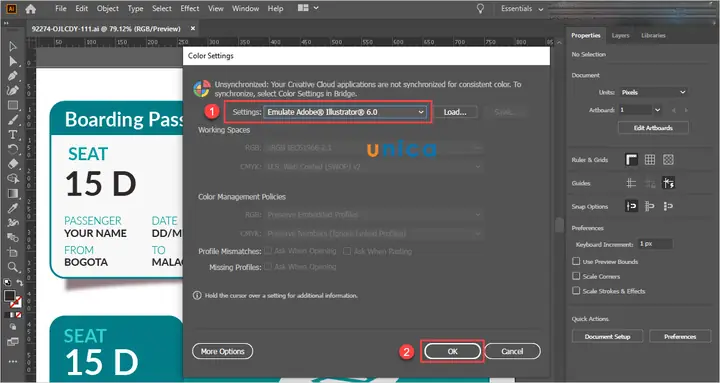Open the Discover lightbulb icon
Screen dimensions: 720x383
pos(480,9)
